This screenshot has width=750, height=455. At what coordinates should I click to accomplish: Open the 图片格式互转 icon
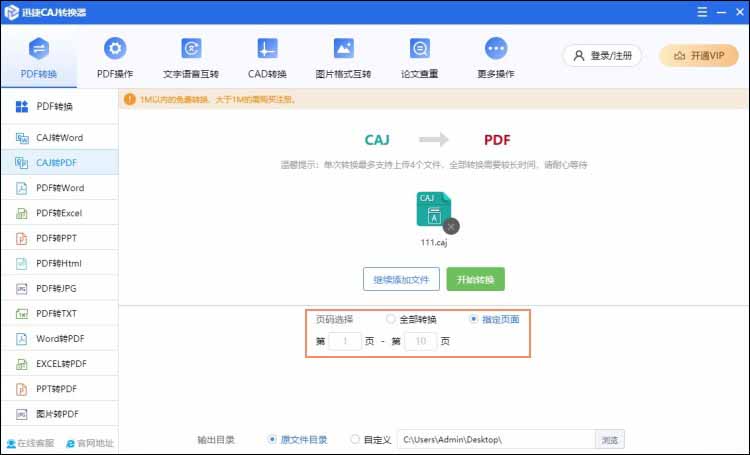(x=343, y=48)
